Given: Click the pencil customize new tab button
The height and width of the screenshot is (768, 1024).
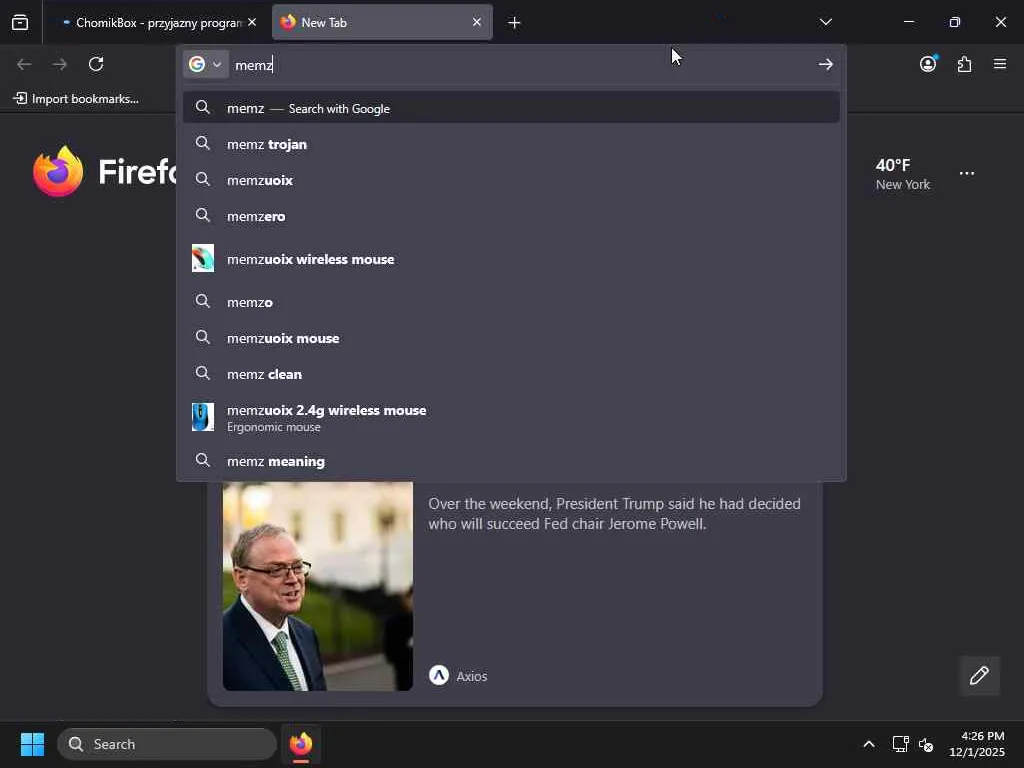Looking at the screenshot, I should click(x=979, y=675).
